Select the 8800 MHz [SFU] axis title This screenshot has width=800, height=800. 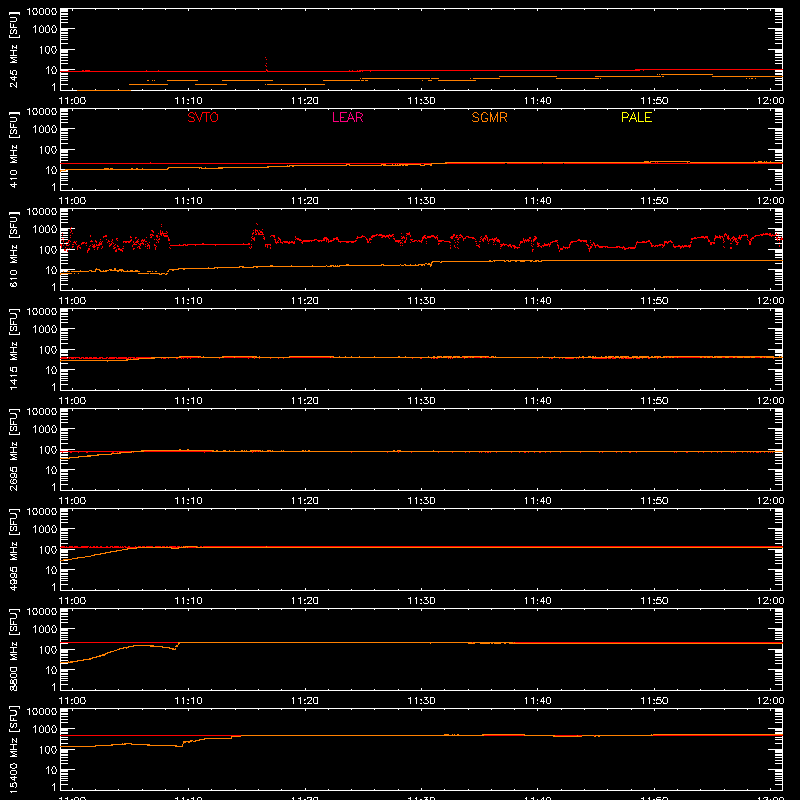click(13, 649)
